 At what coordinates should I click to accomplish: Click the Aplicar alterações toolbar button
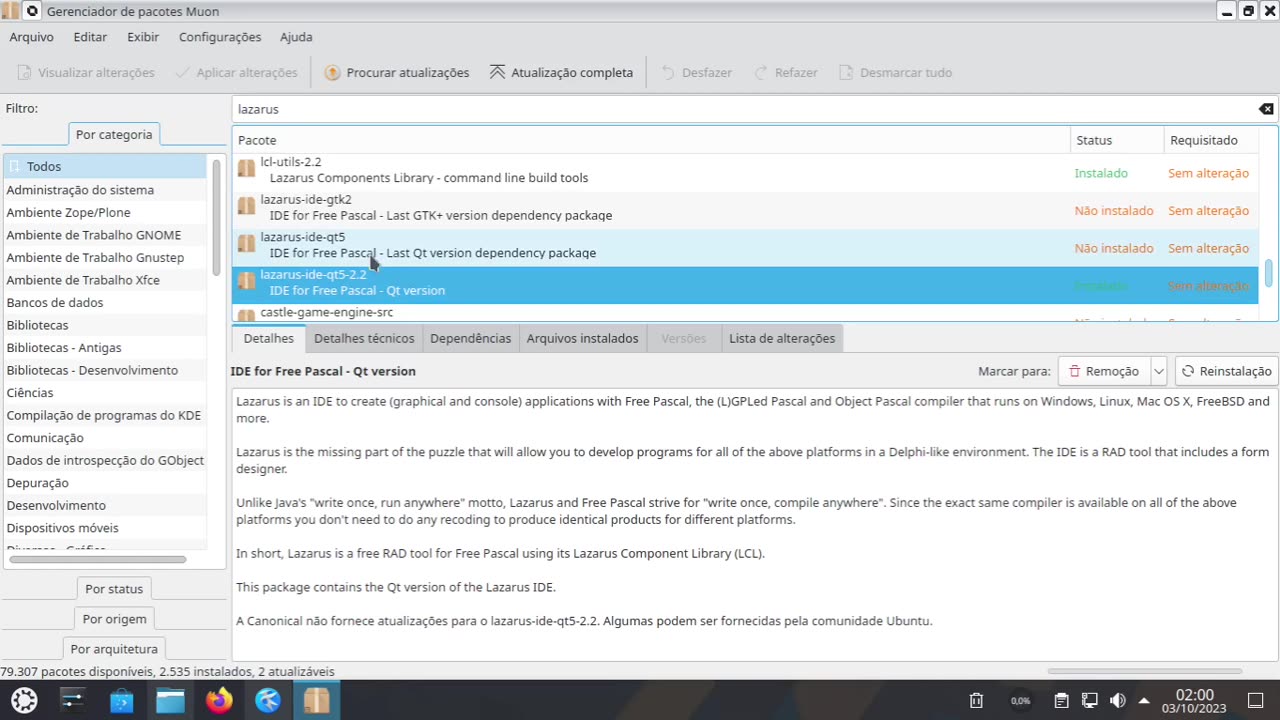tap(236, 72)
